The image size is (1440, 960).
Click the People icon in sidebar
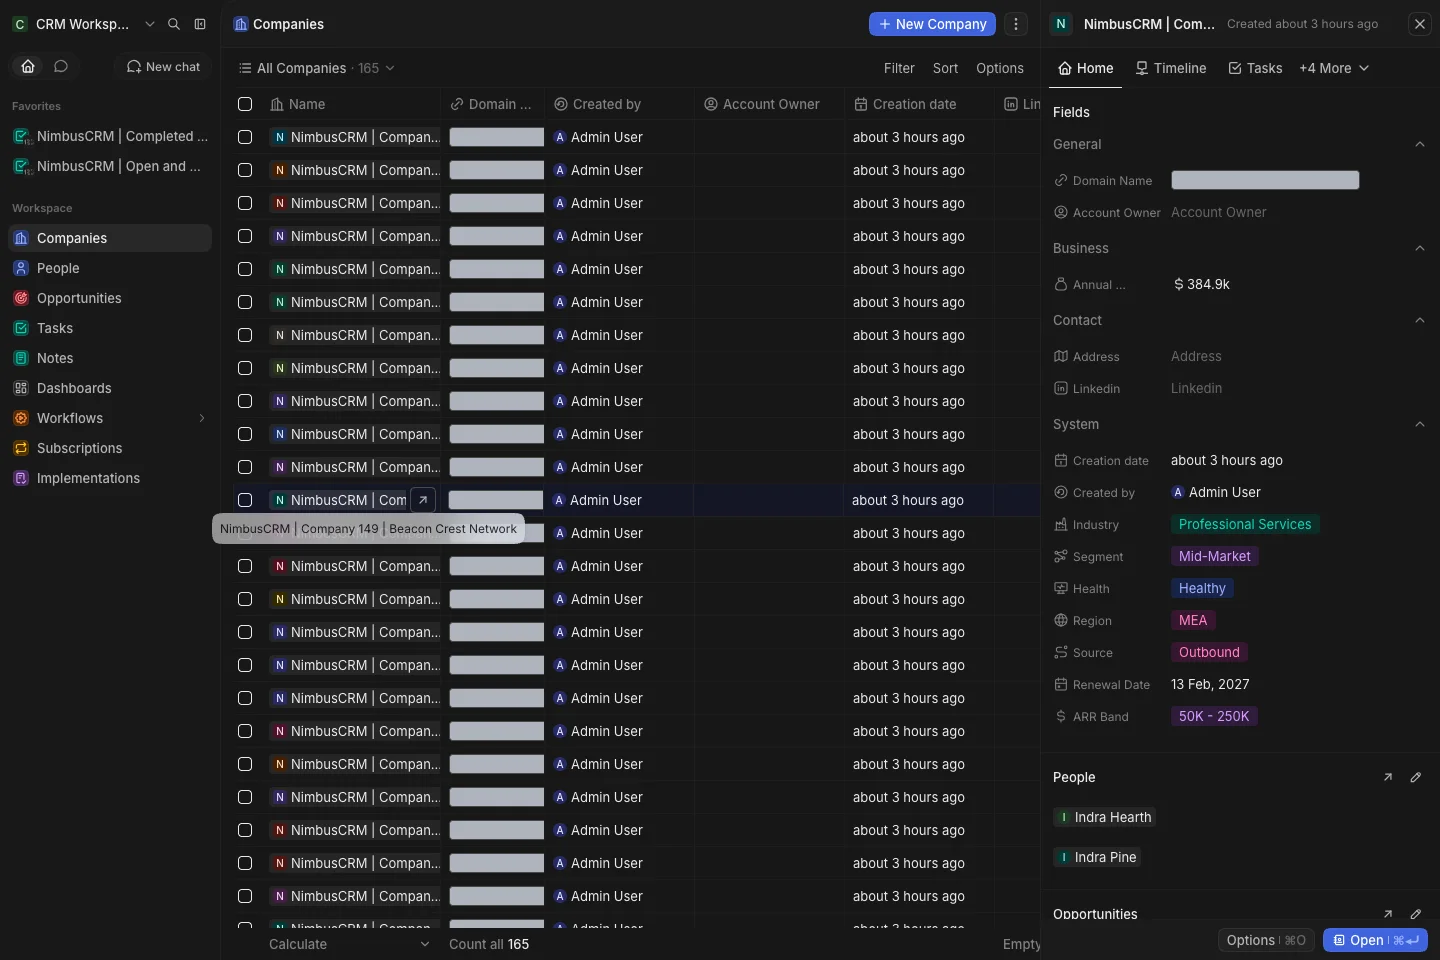(x=21, y=268)
